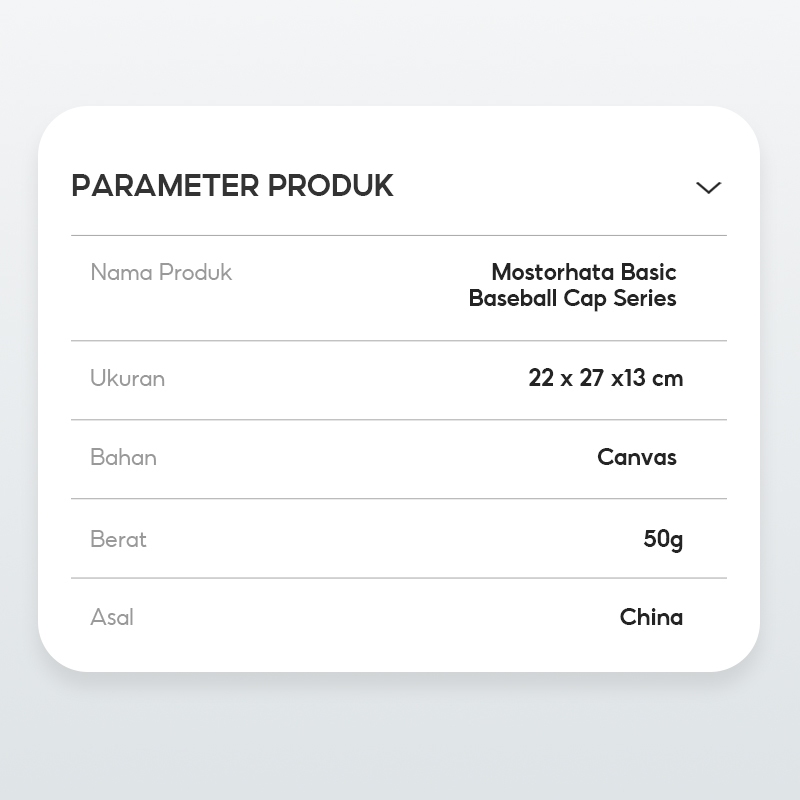This screenshot has width=800, height=800.
Task: Click 'Mostorhata Basic' on the first line
Action: point(584,272)
